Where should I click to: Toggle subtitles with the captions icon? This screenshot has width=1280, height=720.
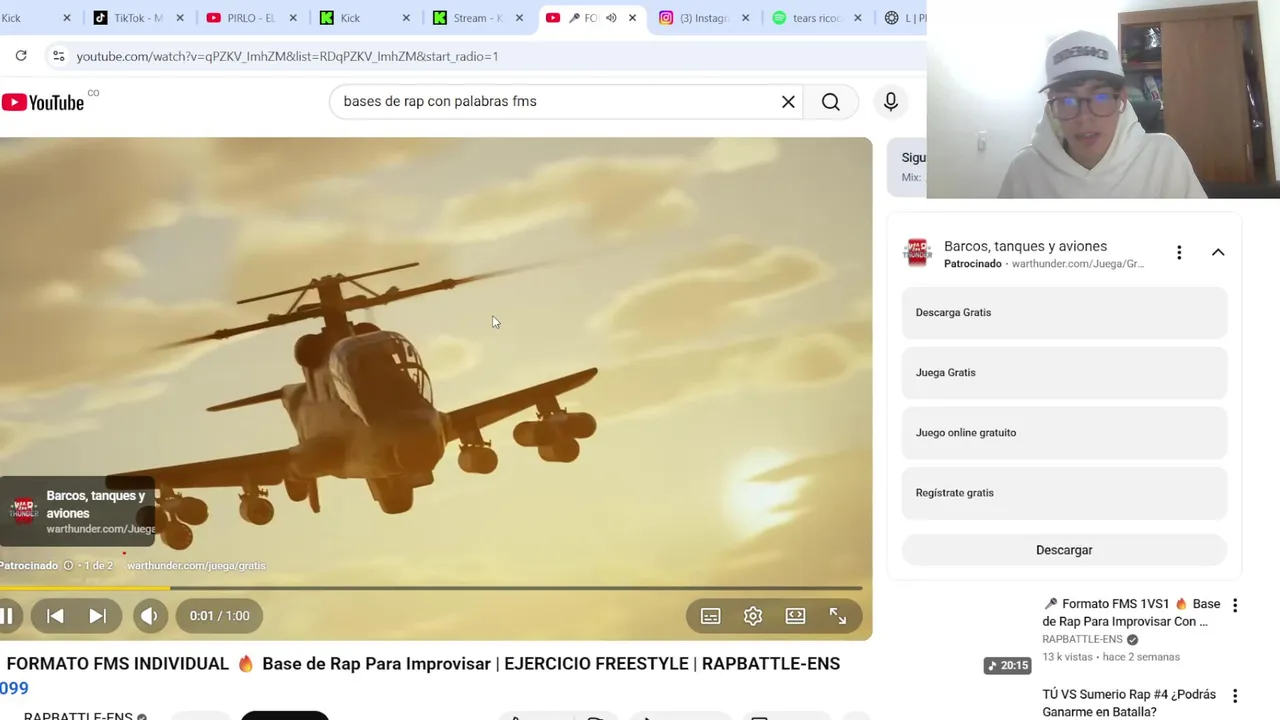[710, 616]
